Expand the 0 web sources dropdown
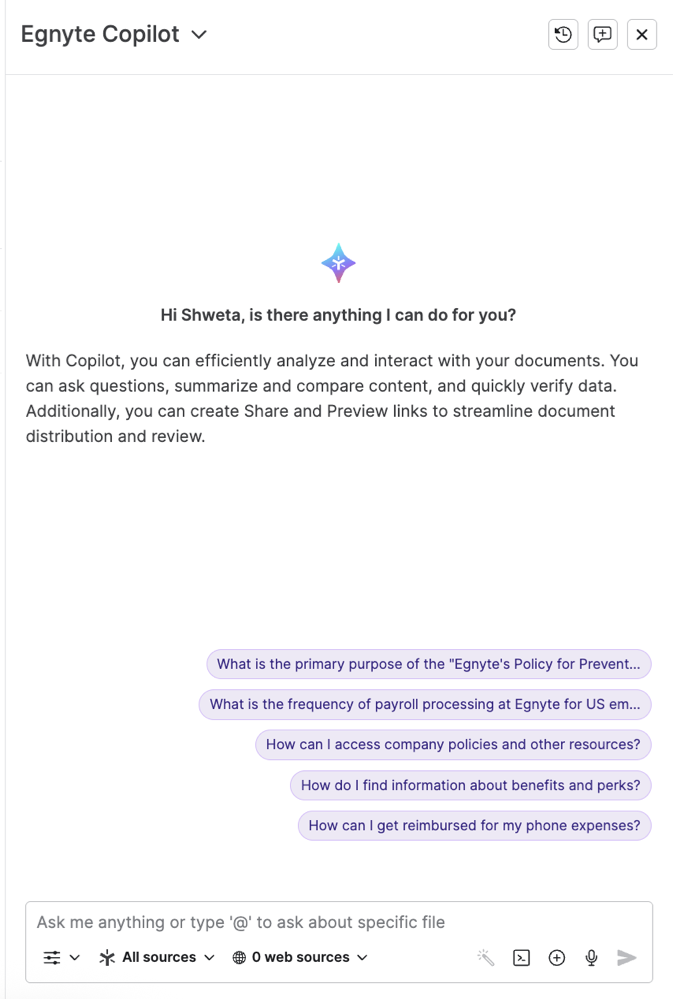Screen dimensions: 673x999 [300, 957]
